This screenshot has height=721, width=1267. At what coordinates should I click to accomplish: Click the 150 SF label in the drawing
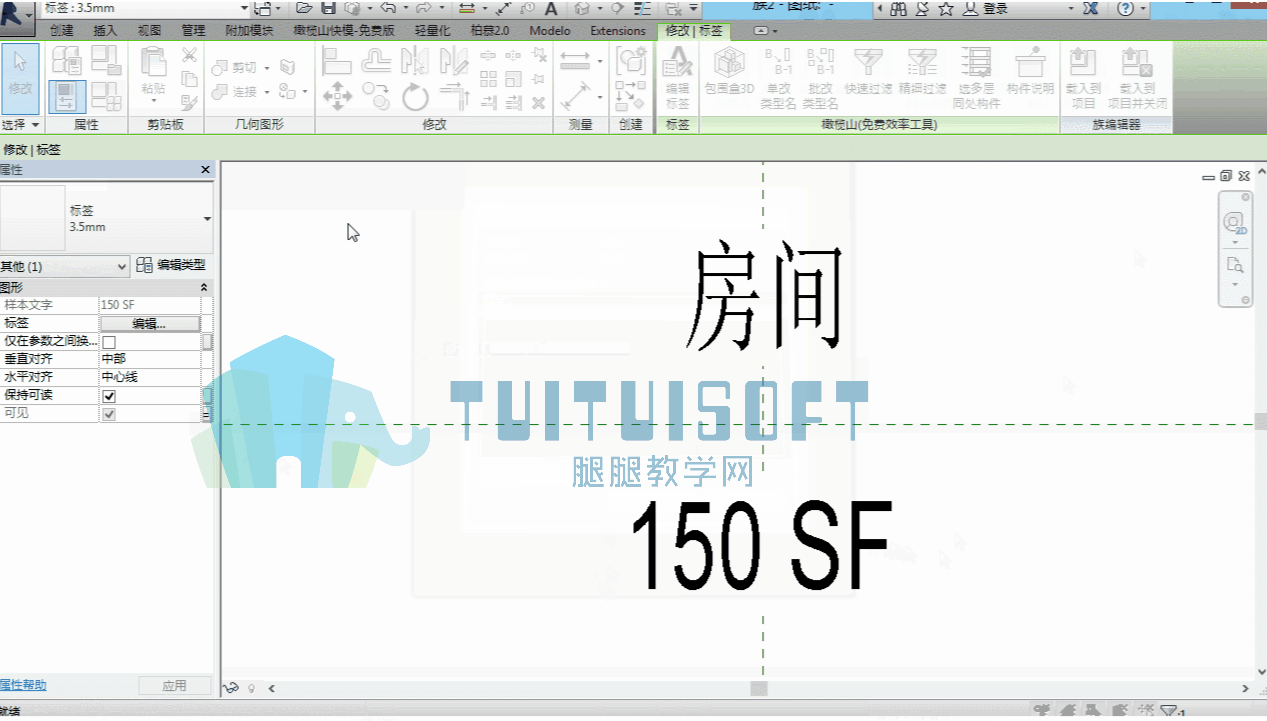click(760, 546)
